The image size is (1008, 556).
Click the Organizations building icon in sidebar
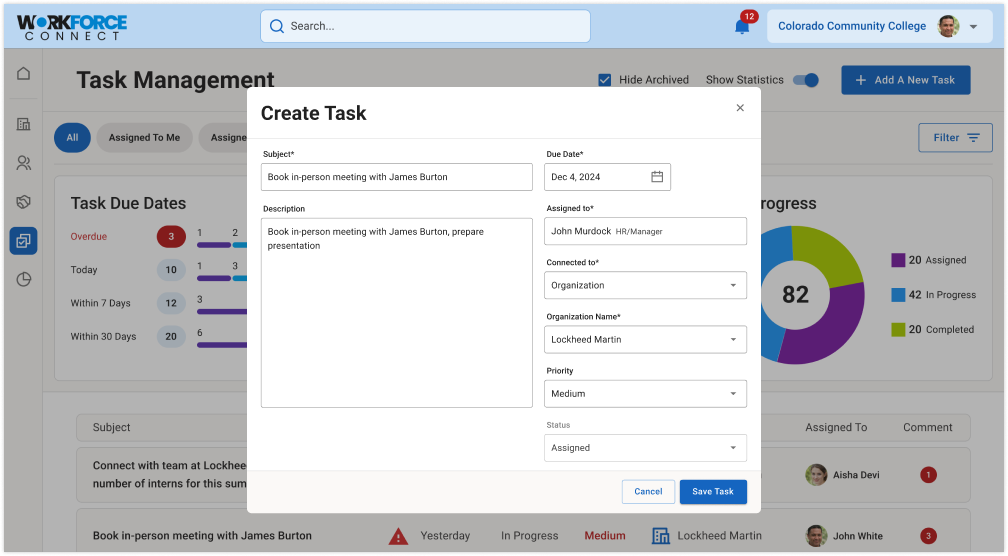tap(23, 124)
